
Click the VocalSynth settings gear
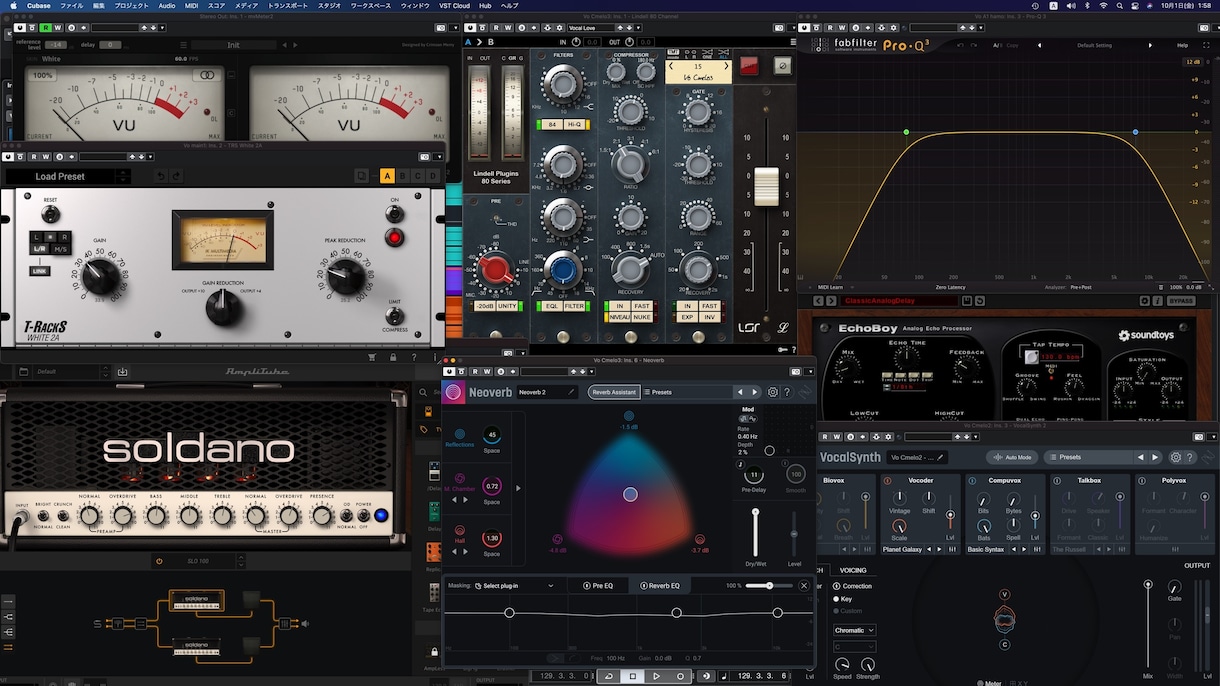click(x=1176, y=457)
